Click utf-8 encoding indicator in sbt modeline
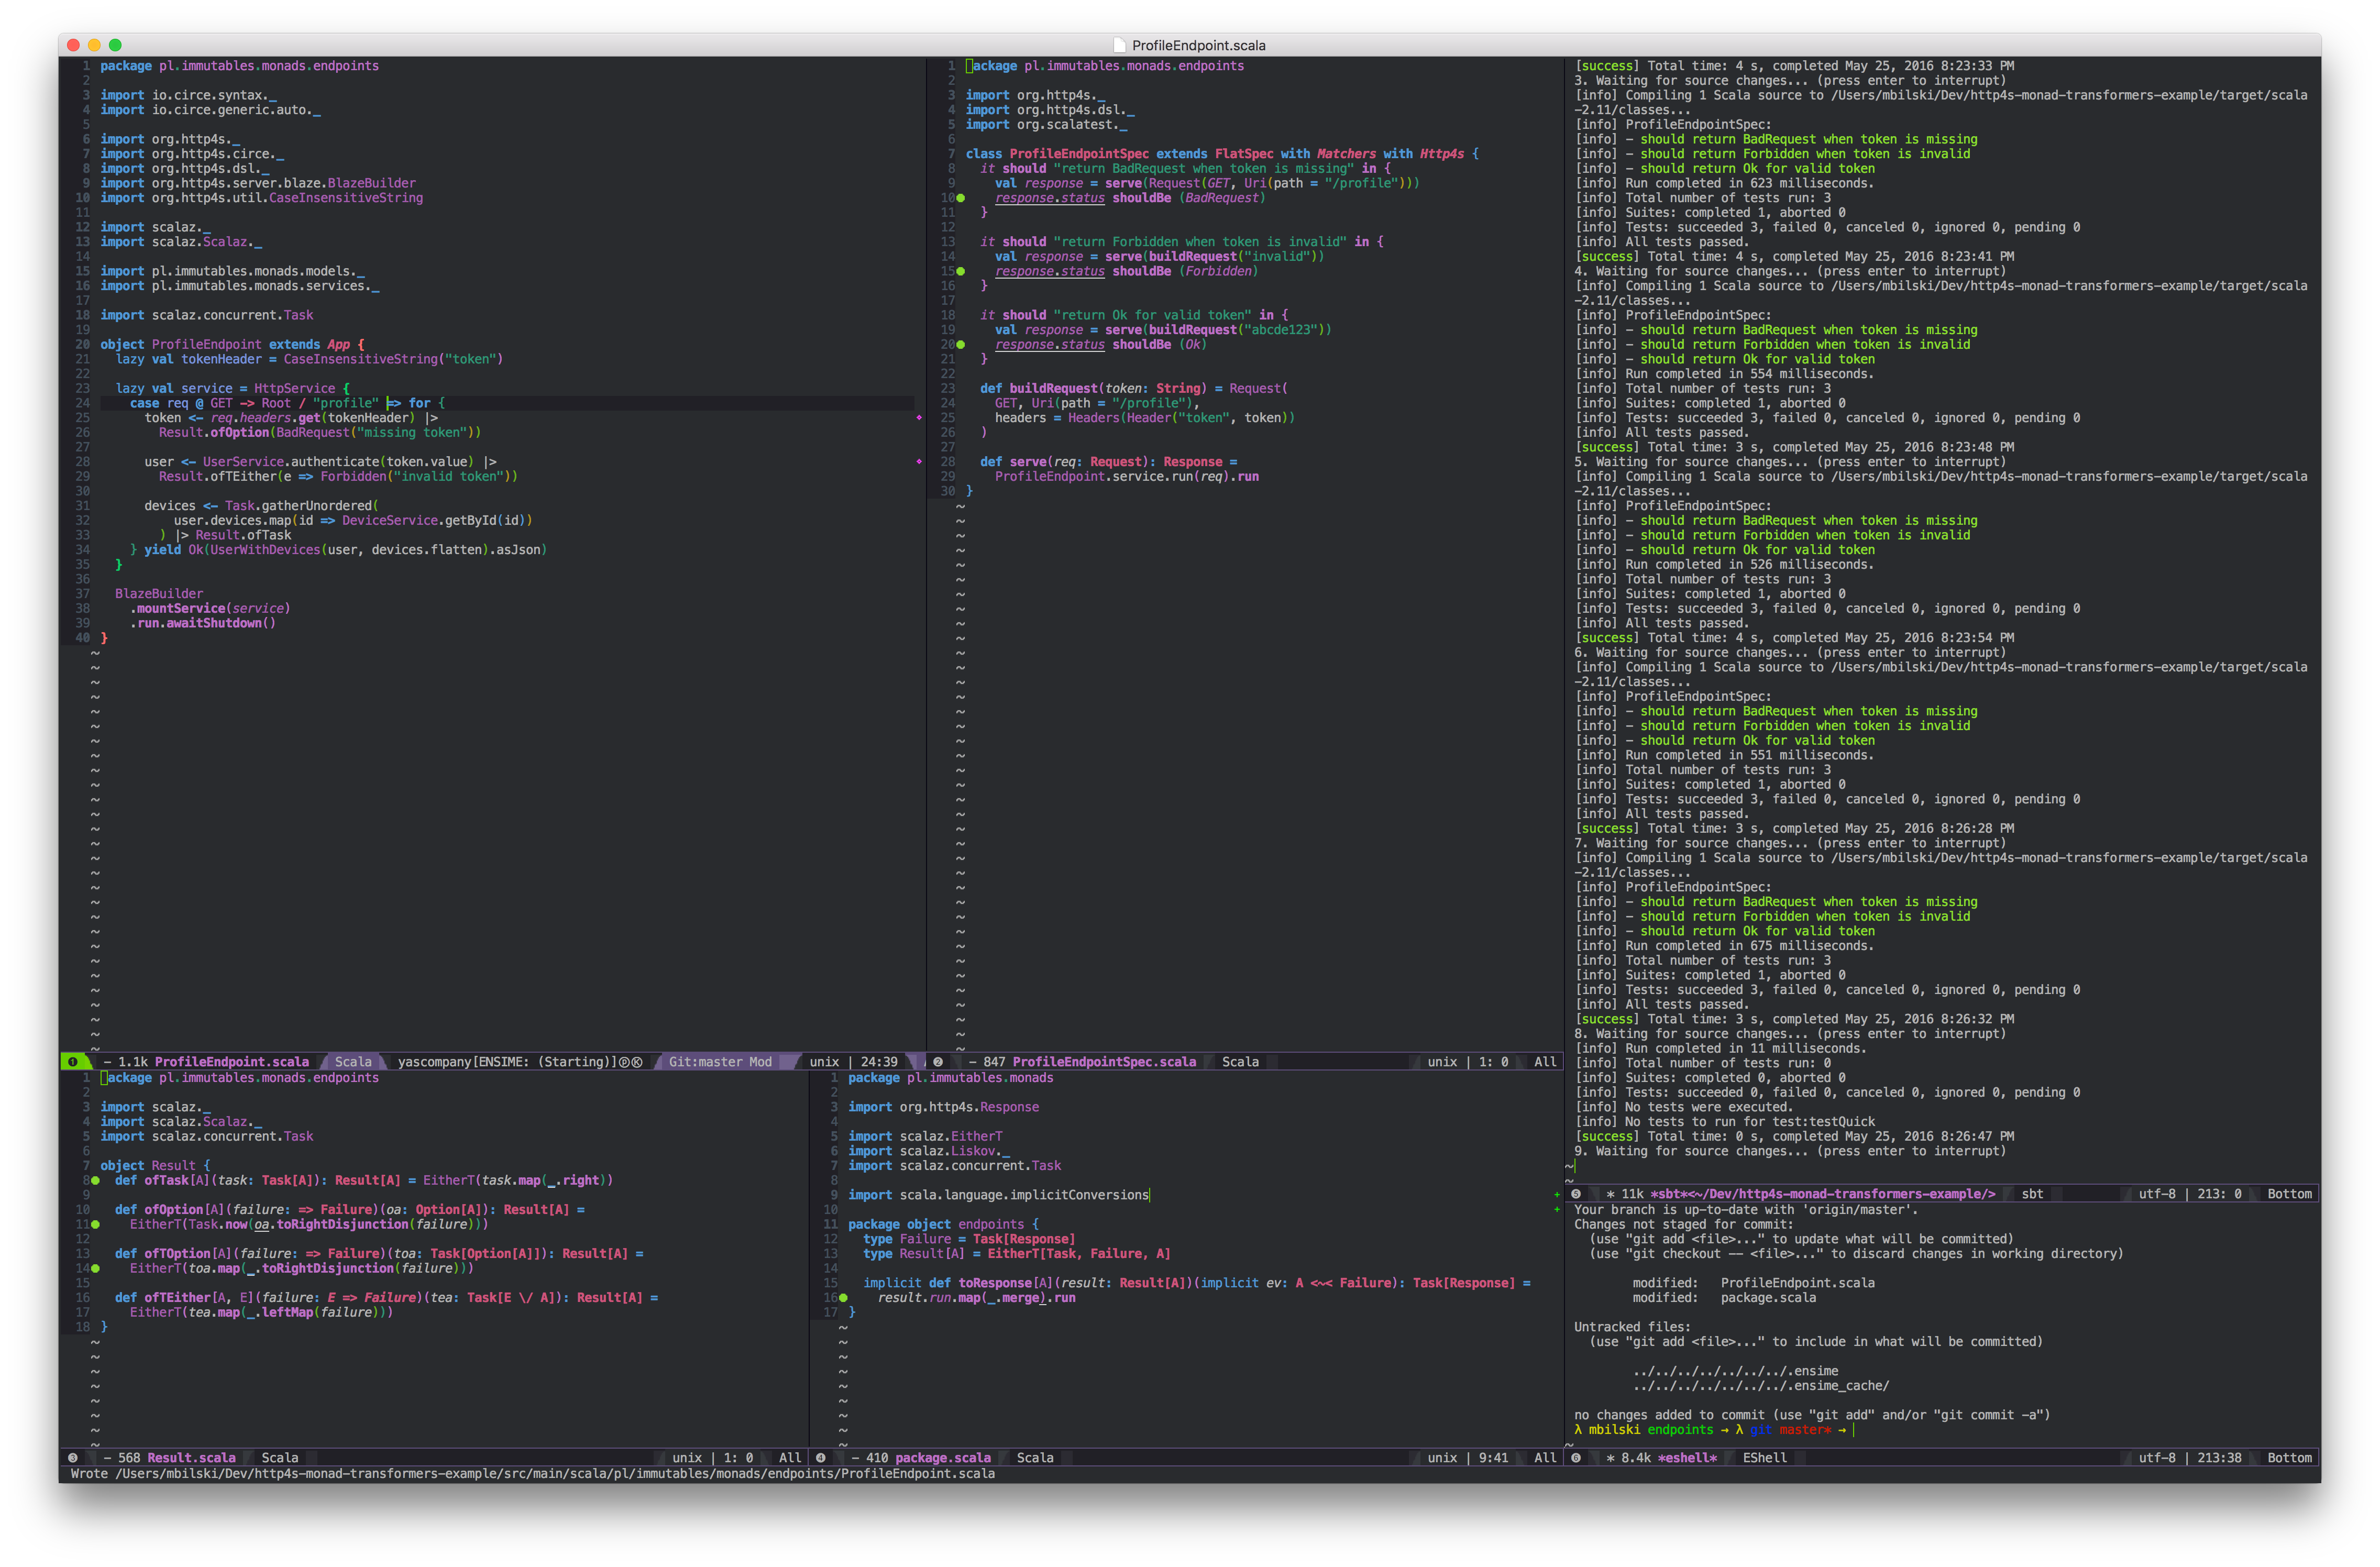The height and width of the screenshot is (1567, 2380). pos(2157,1194)
